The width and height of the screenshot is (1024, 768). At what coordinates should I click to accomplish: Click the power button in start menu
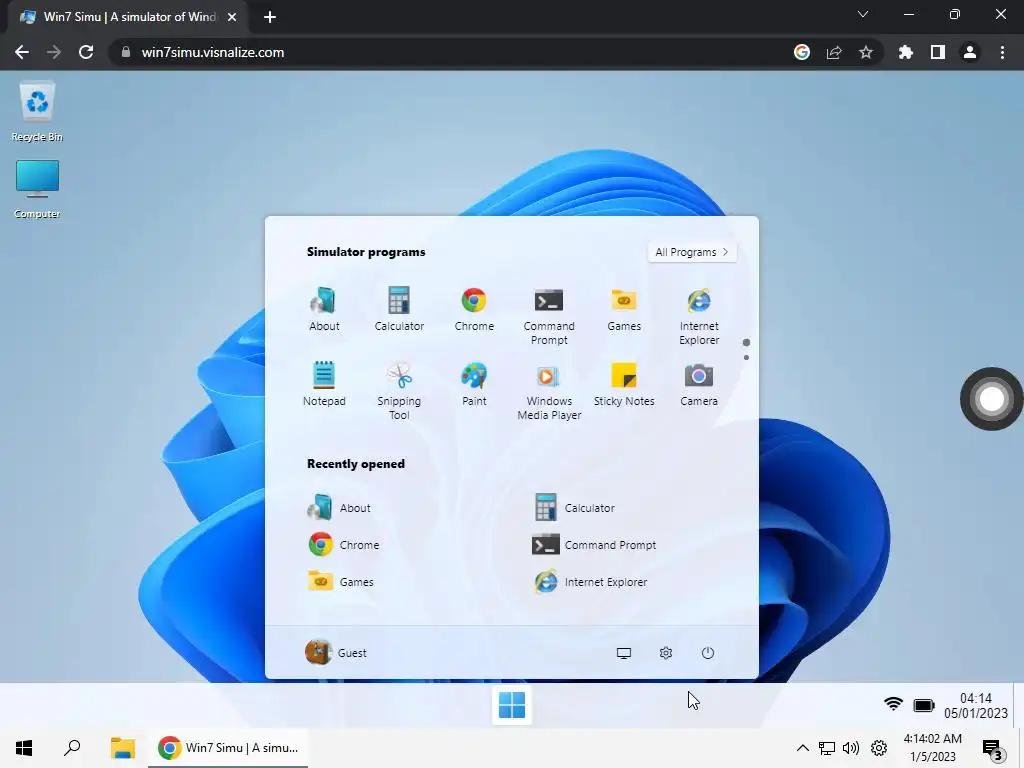(707, 653)
